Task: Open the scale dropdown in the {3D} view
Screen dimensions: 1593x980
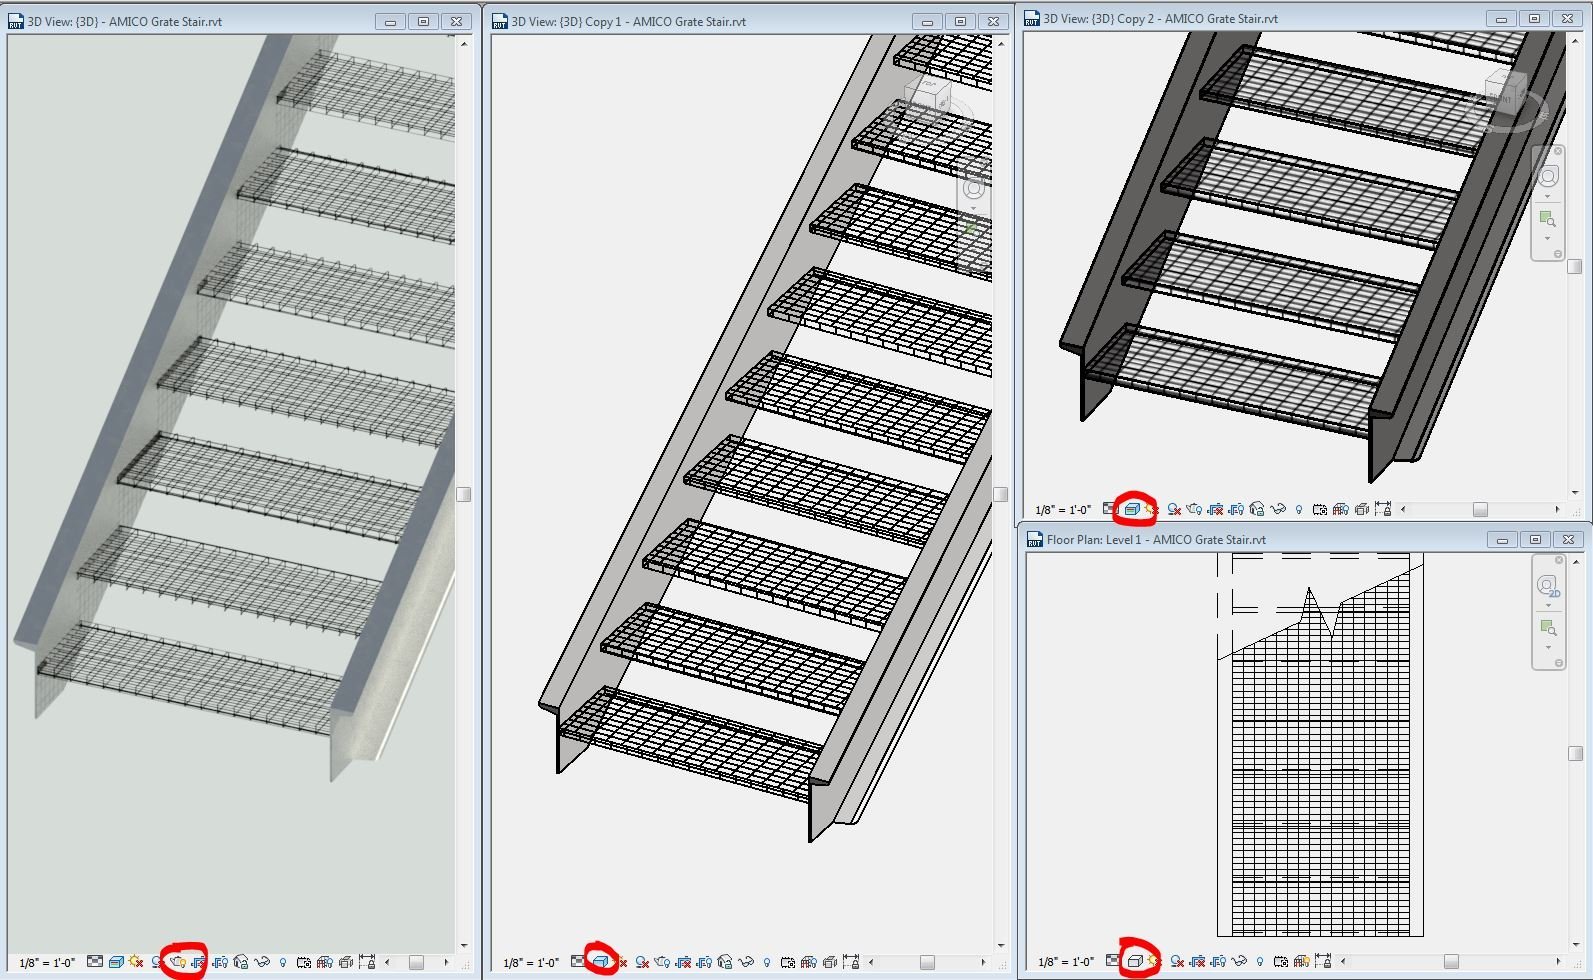Action: click(47, 963)
